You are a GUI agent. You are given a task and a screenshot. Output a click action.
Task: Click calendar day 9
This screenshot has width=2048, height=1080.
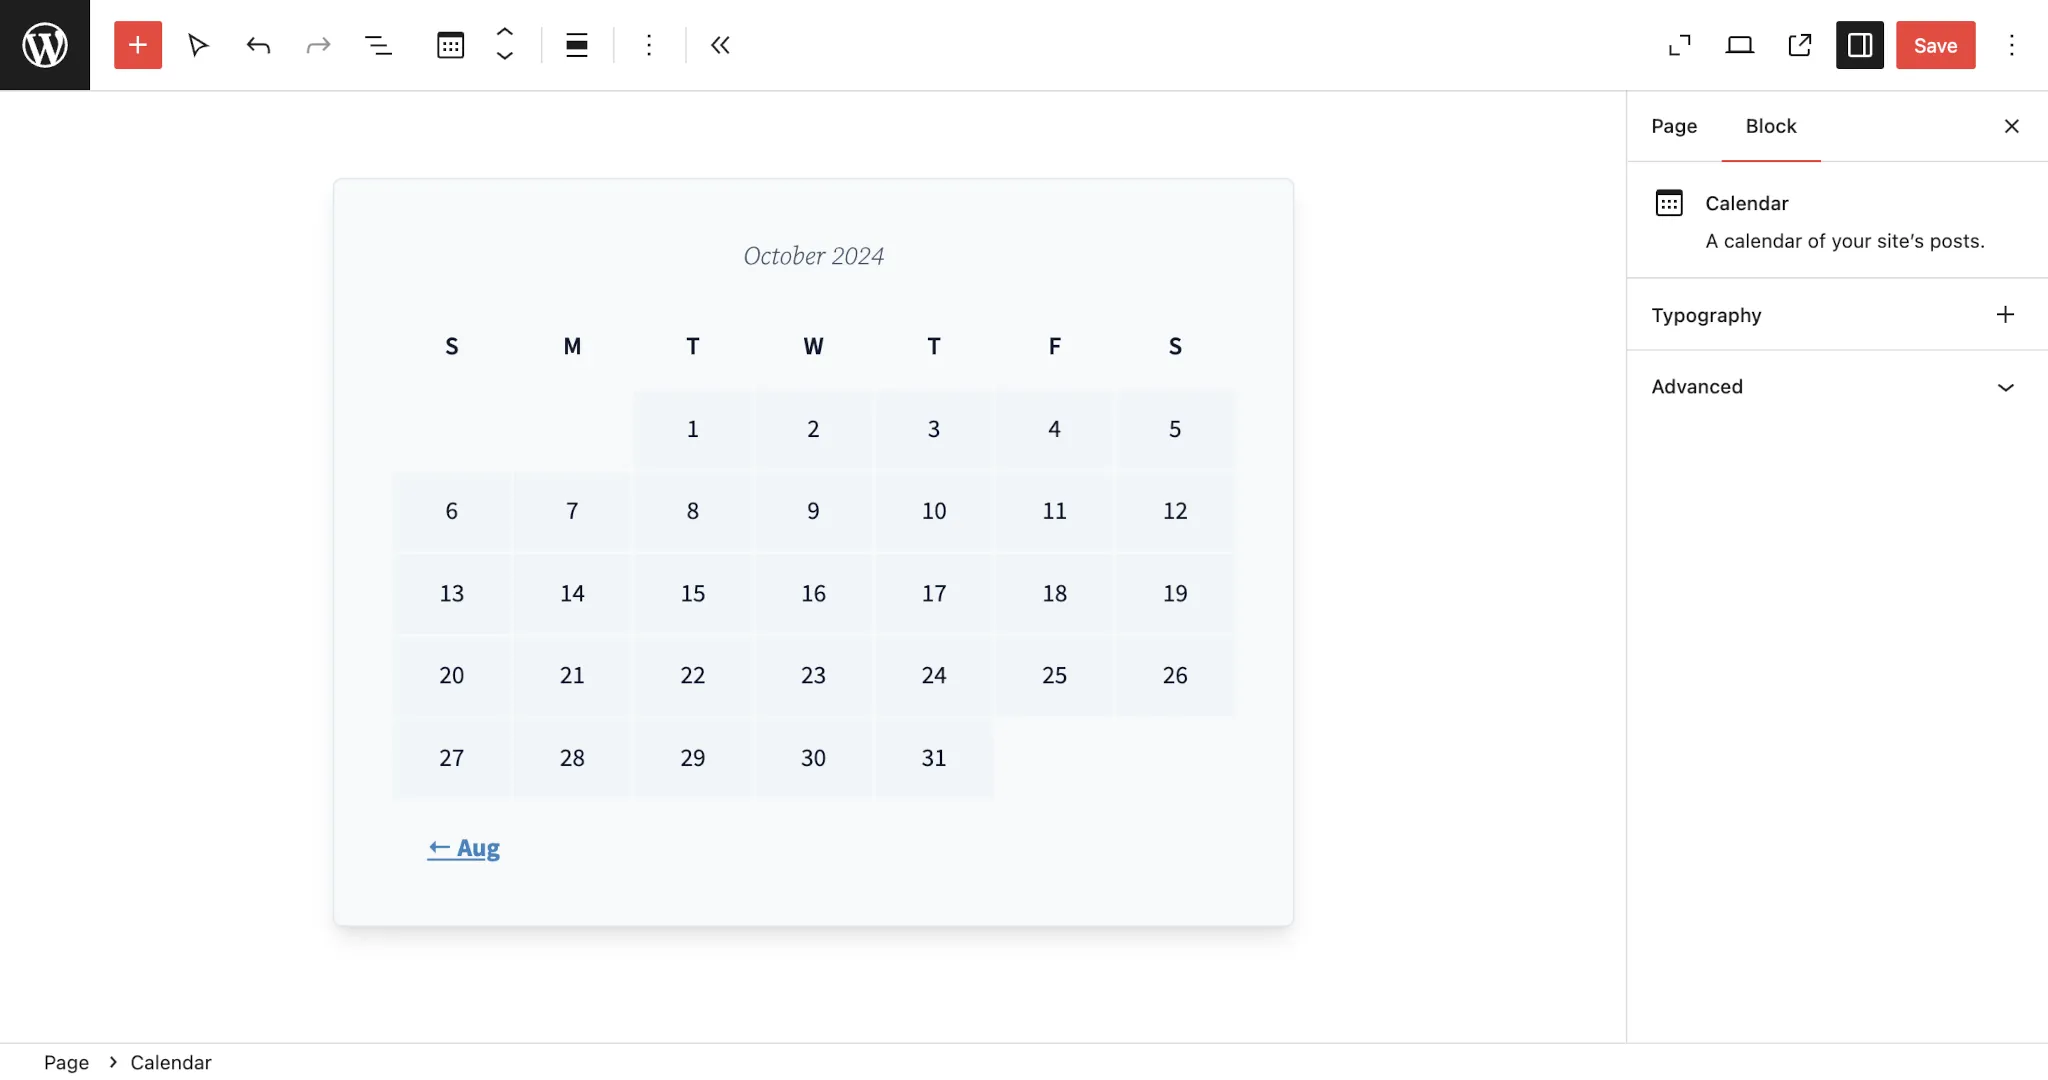point(813,511)
